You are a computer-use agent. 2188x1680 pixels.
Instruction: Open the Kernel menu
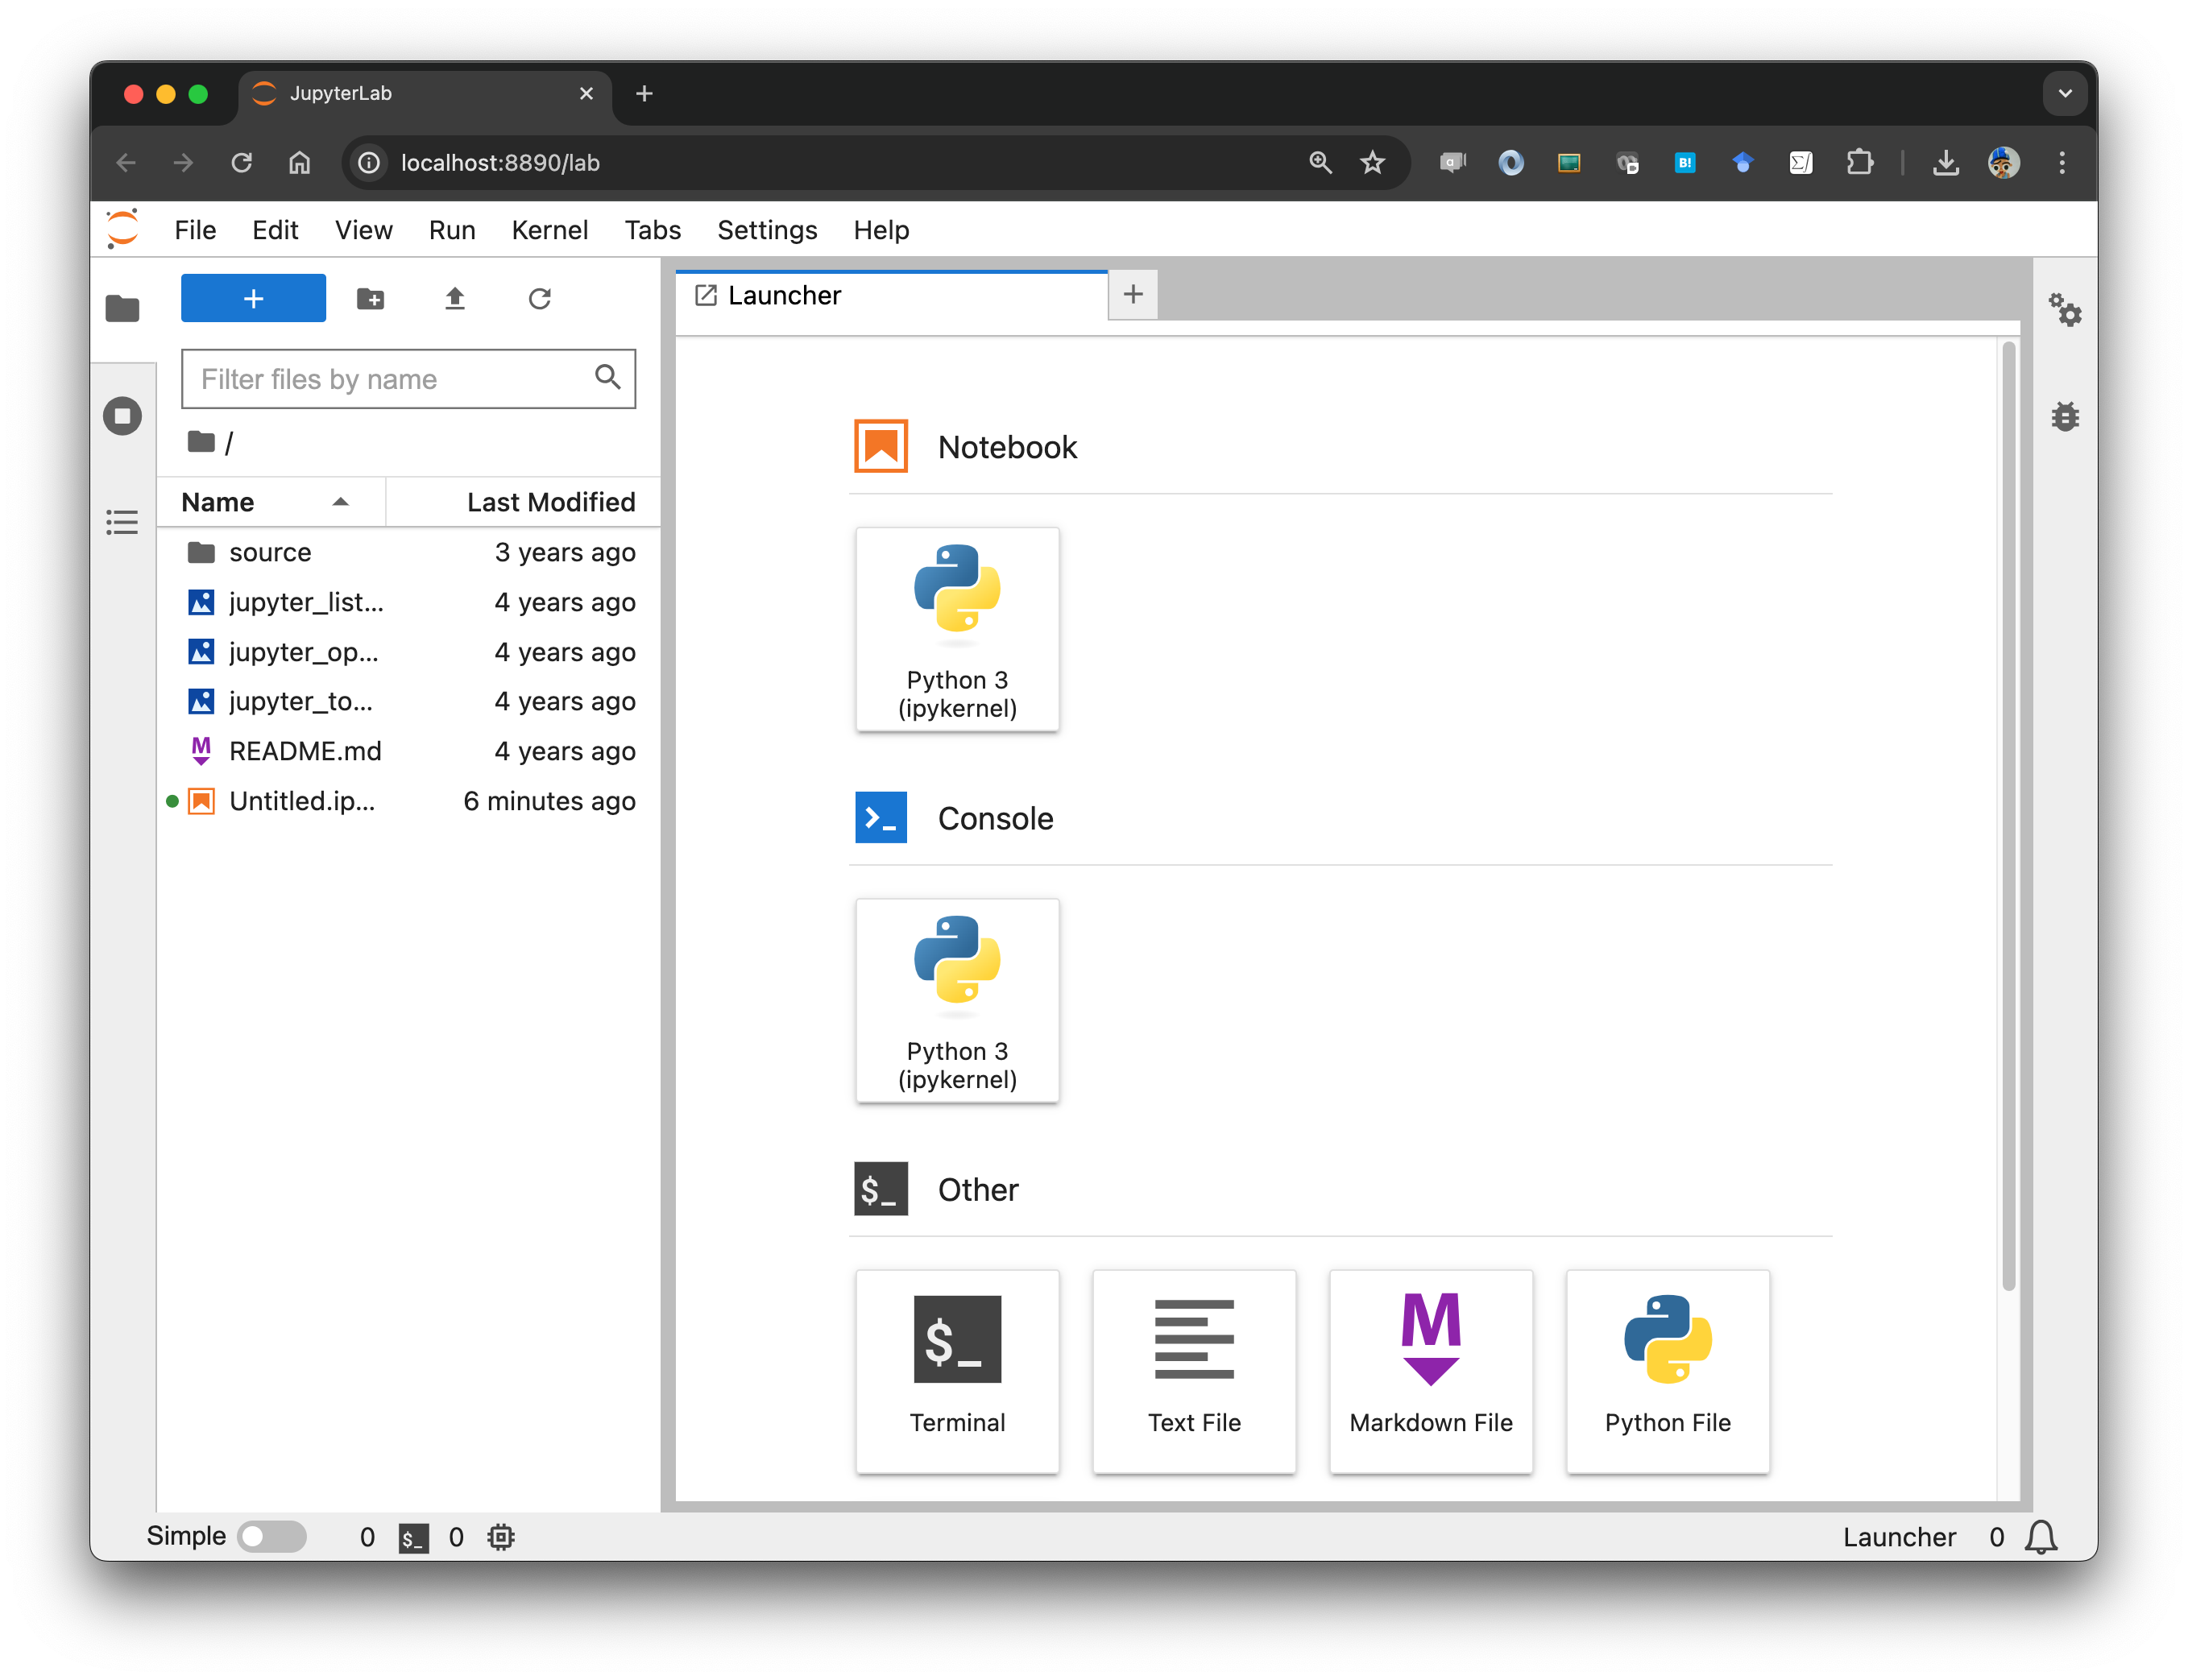(549, 230)
